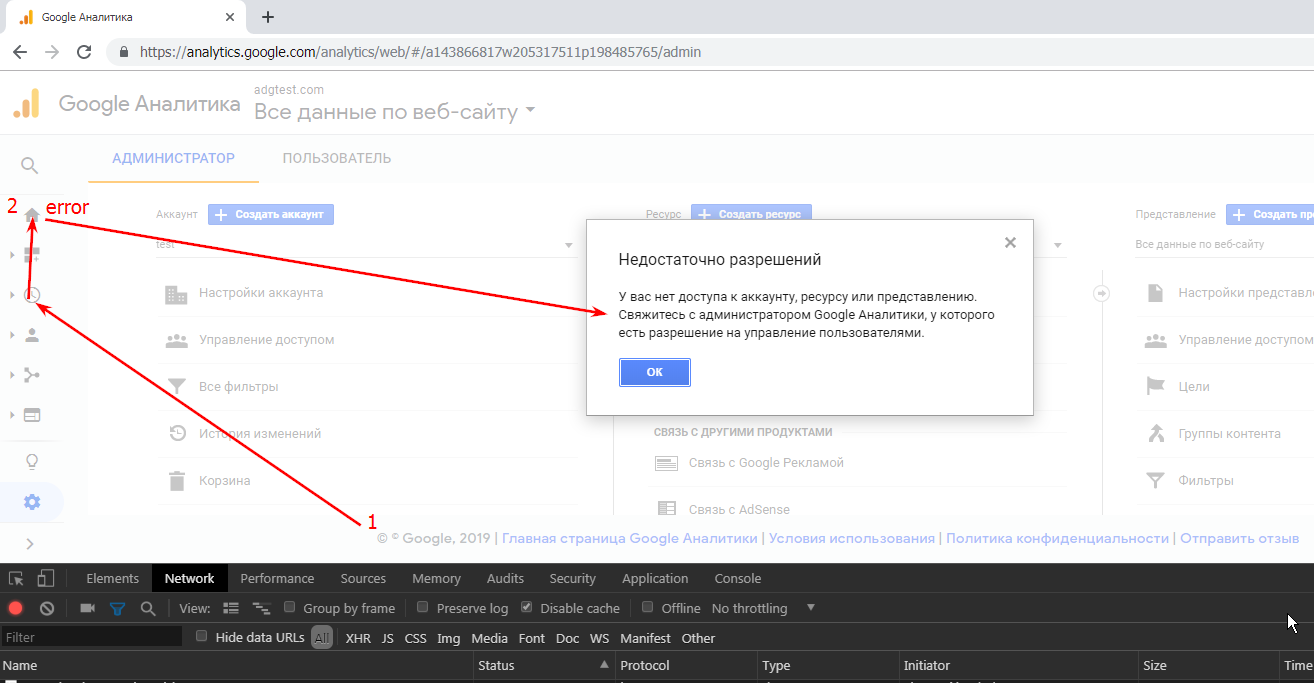Switch to the ПОЛЬЗОВАТЕЛЬ tab
The image size is (1314, 683).
coord(335,158)
